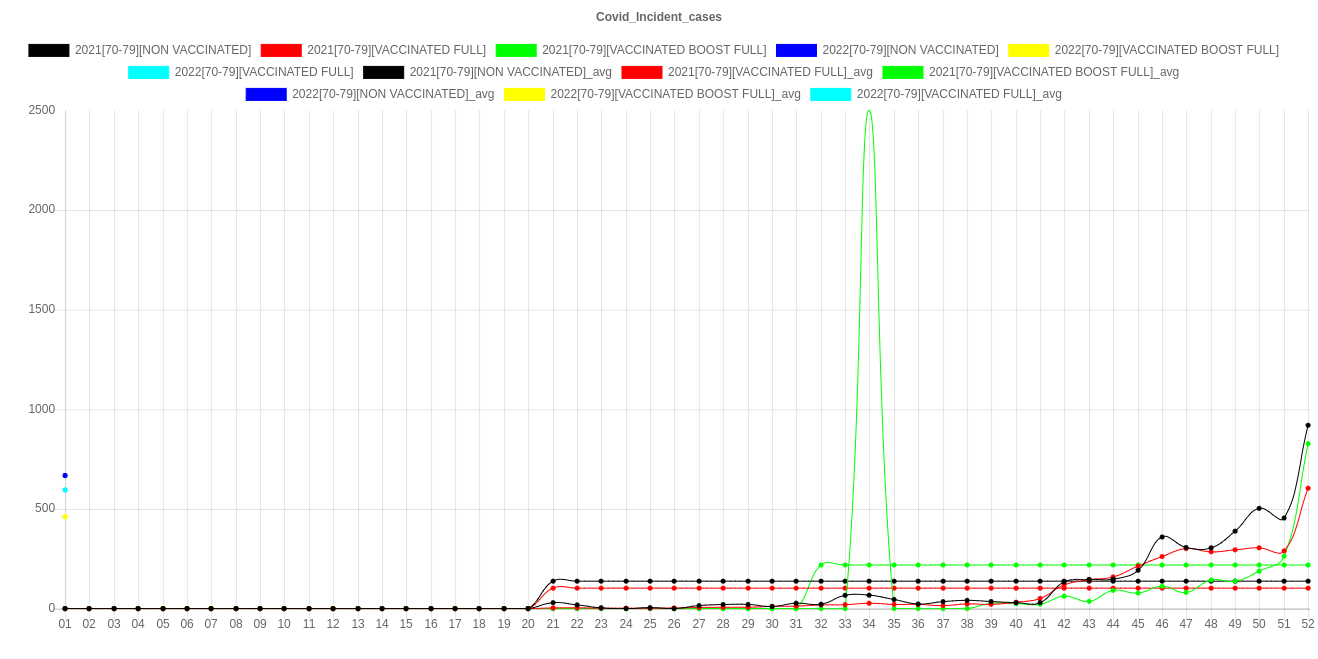Toggle 2022[70-79][VACCINATED BOOST FULL]_avg legend label
The image size is (1318, 659).
click(675, 94)
